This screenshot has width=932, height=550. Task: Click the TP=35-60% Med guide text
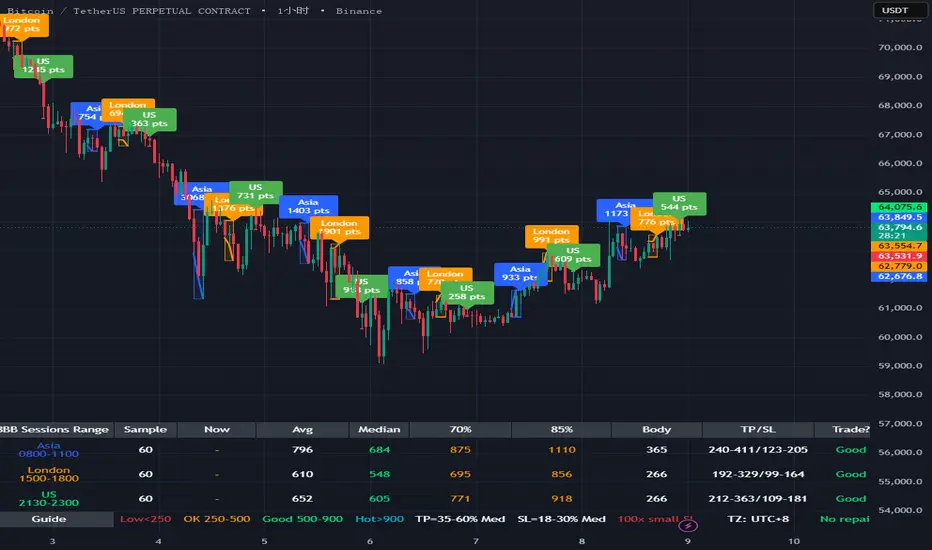pos(460,518)
